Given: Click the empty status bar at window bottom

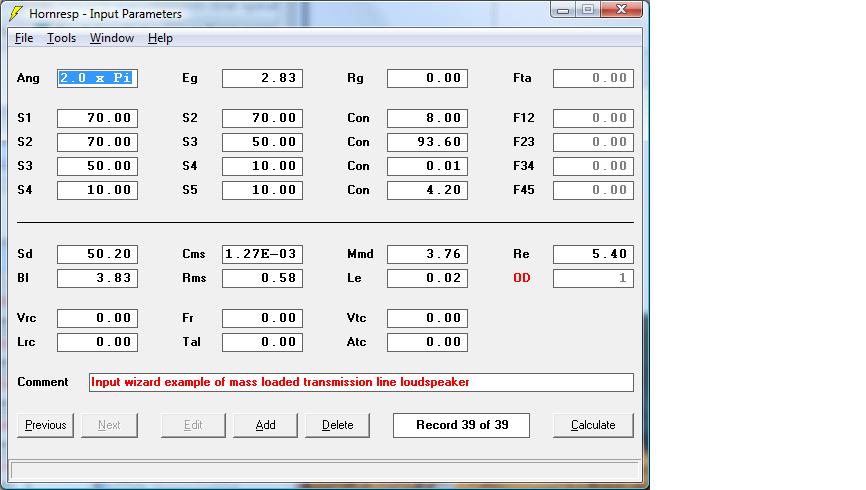Looking at the screenshot, I should tap(325, 471).
